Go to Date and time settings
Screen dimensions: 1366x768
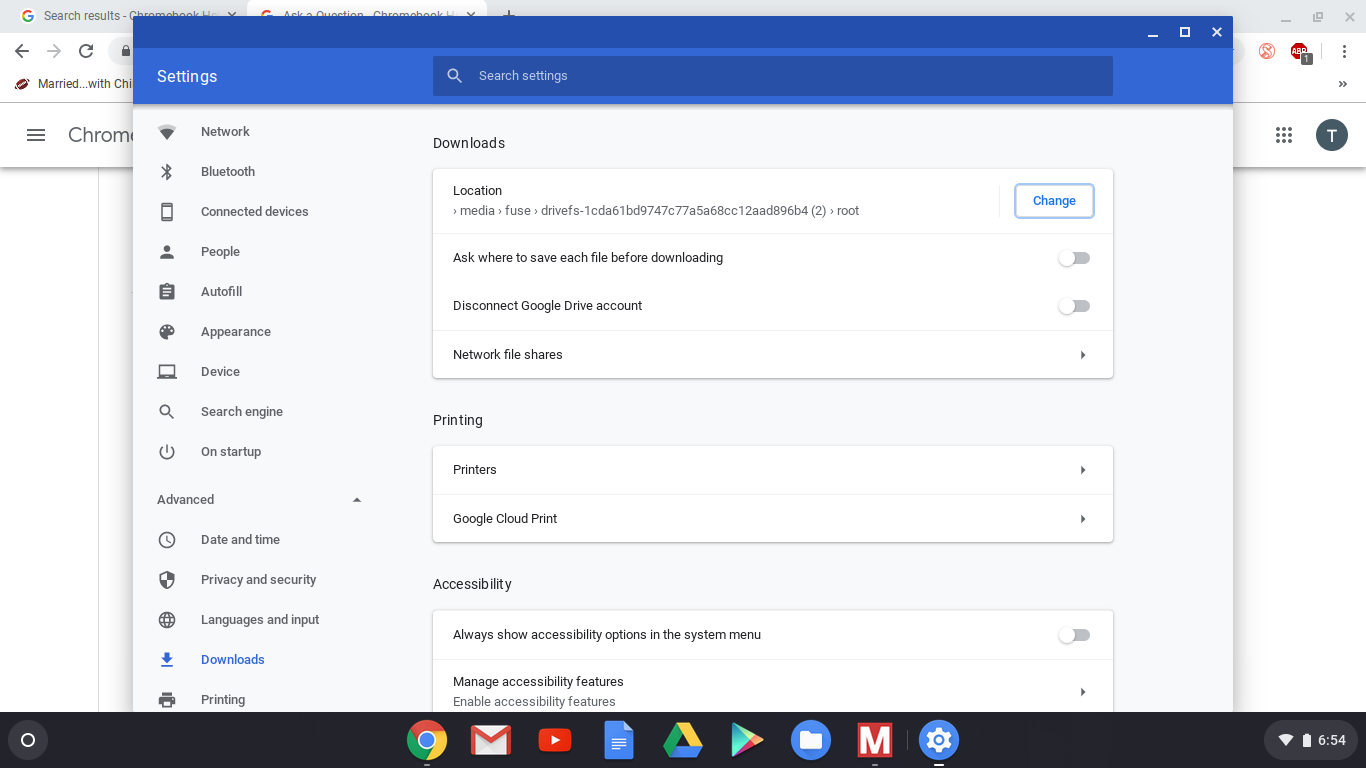240,540
